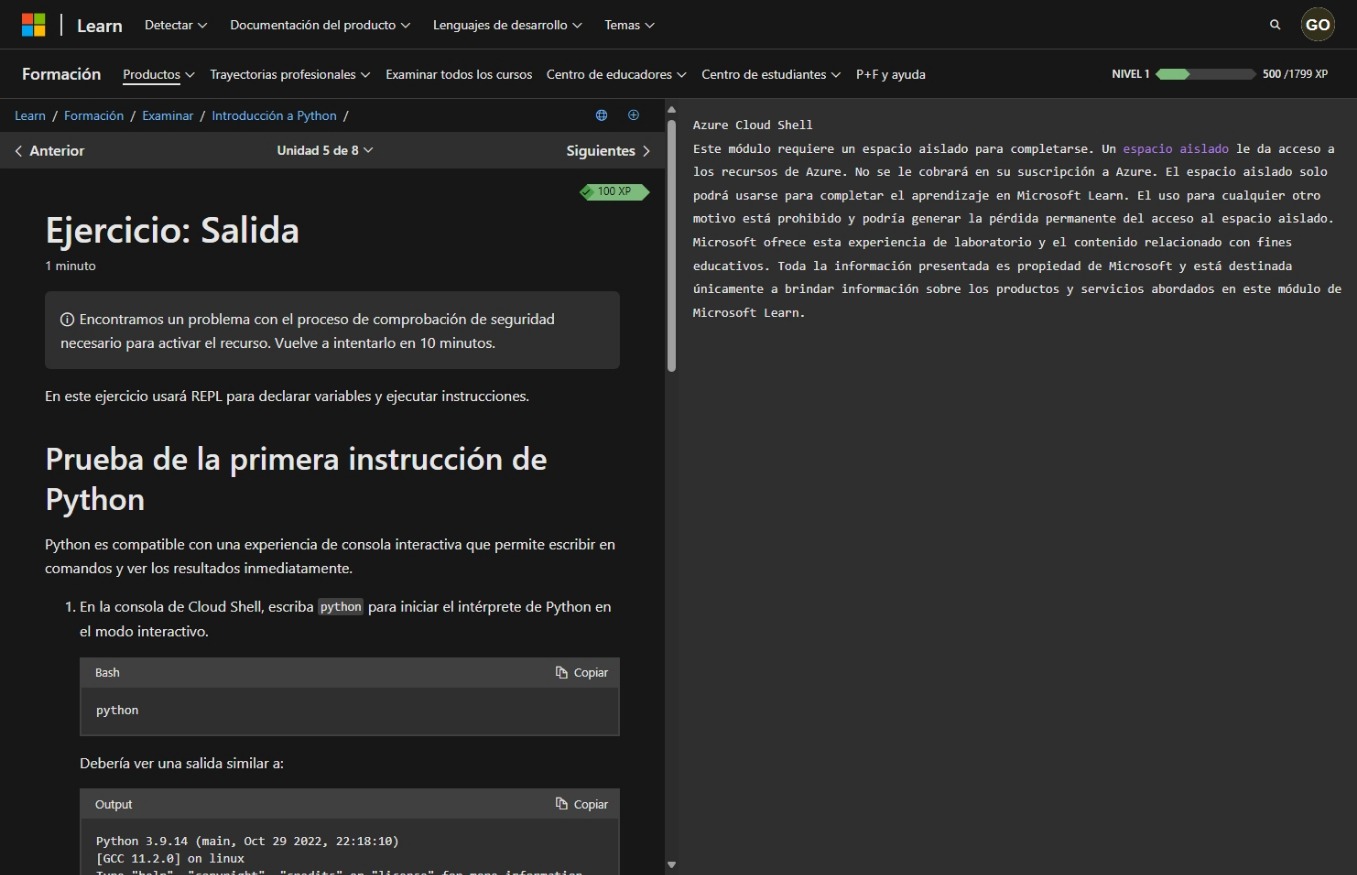Click the add to collection plus icon
The image size is (1357, 875).
pos(633,115)
